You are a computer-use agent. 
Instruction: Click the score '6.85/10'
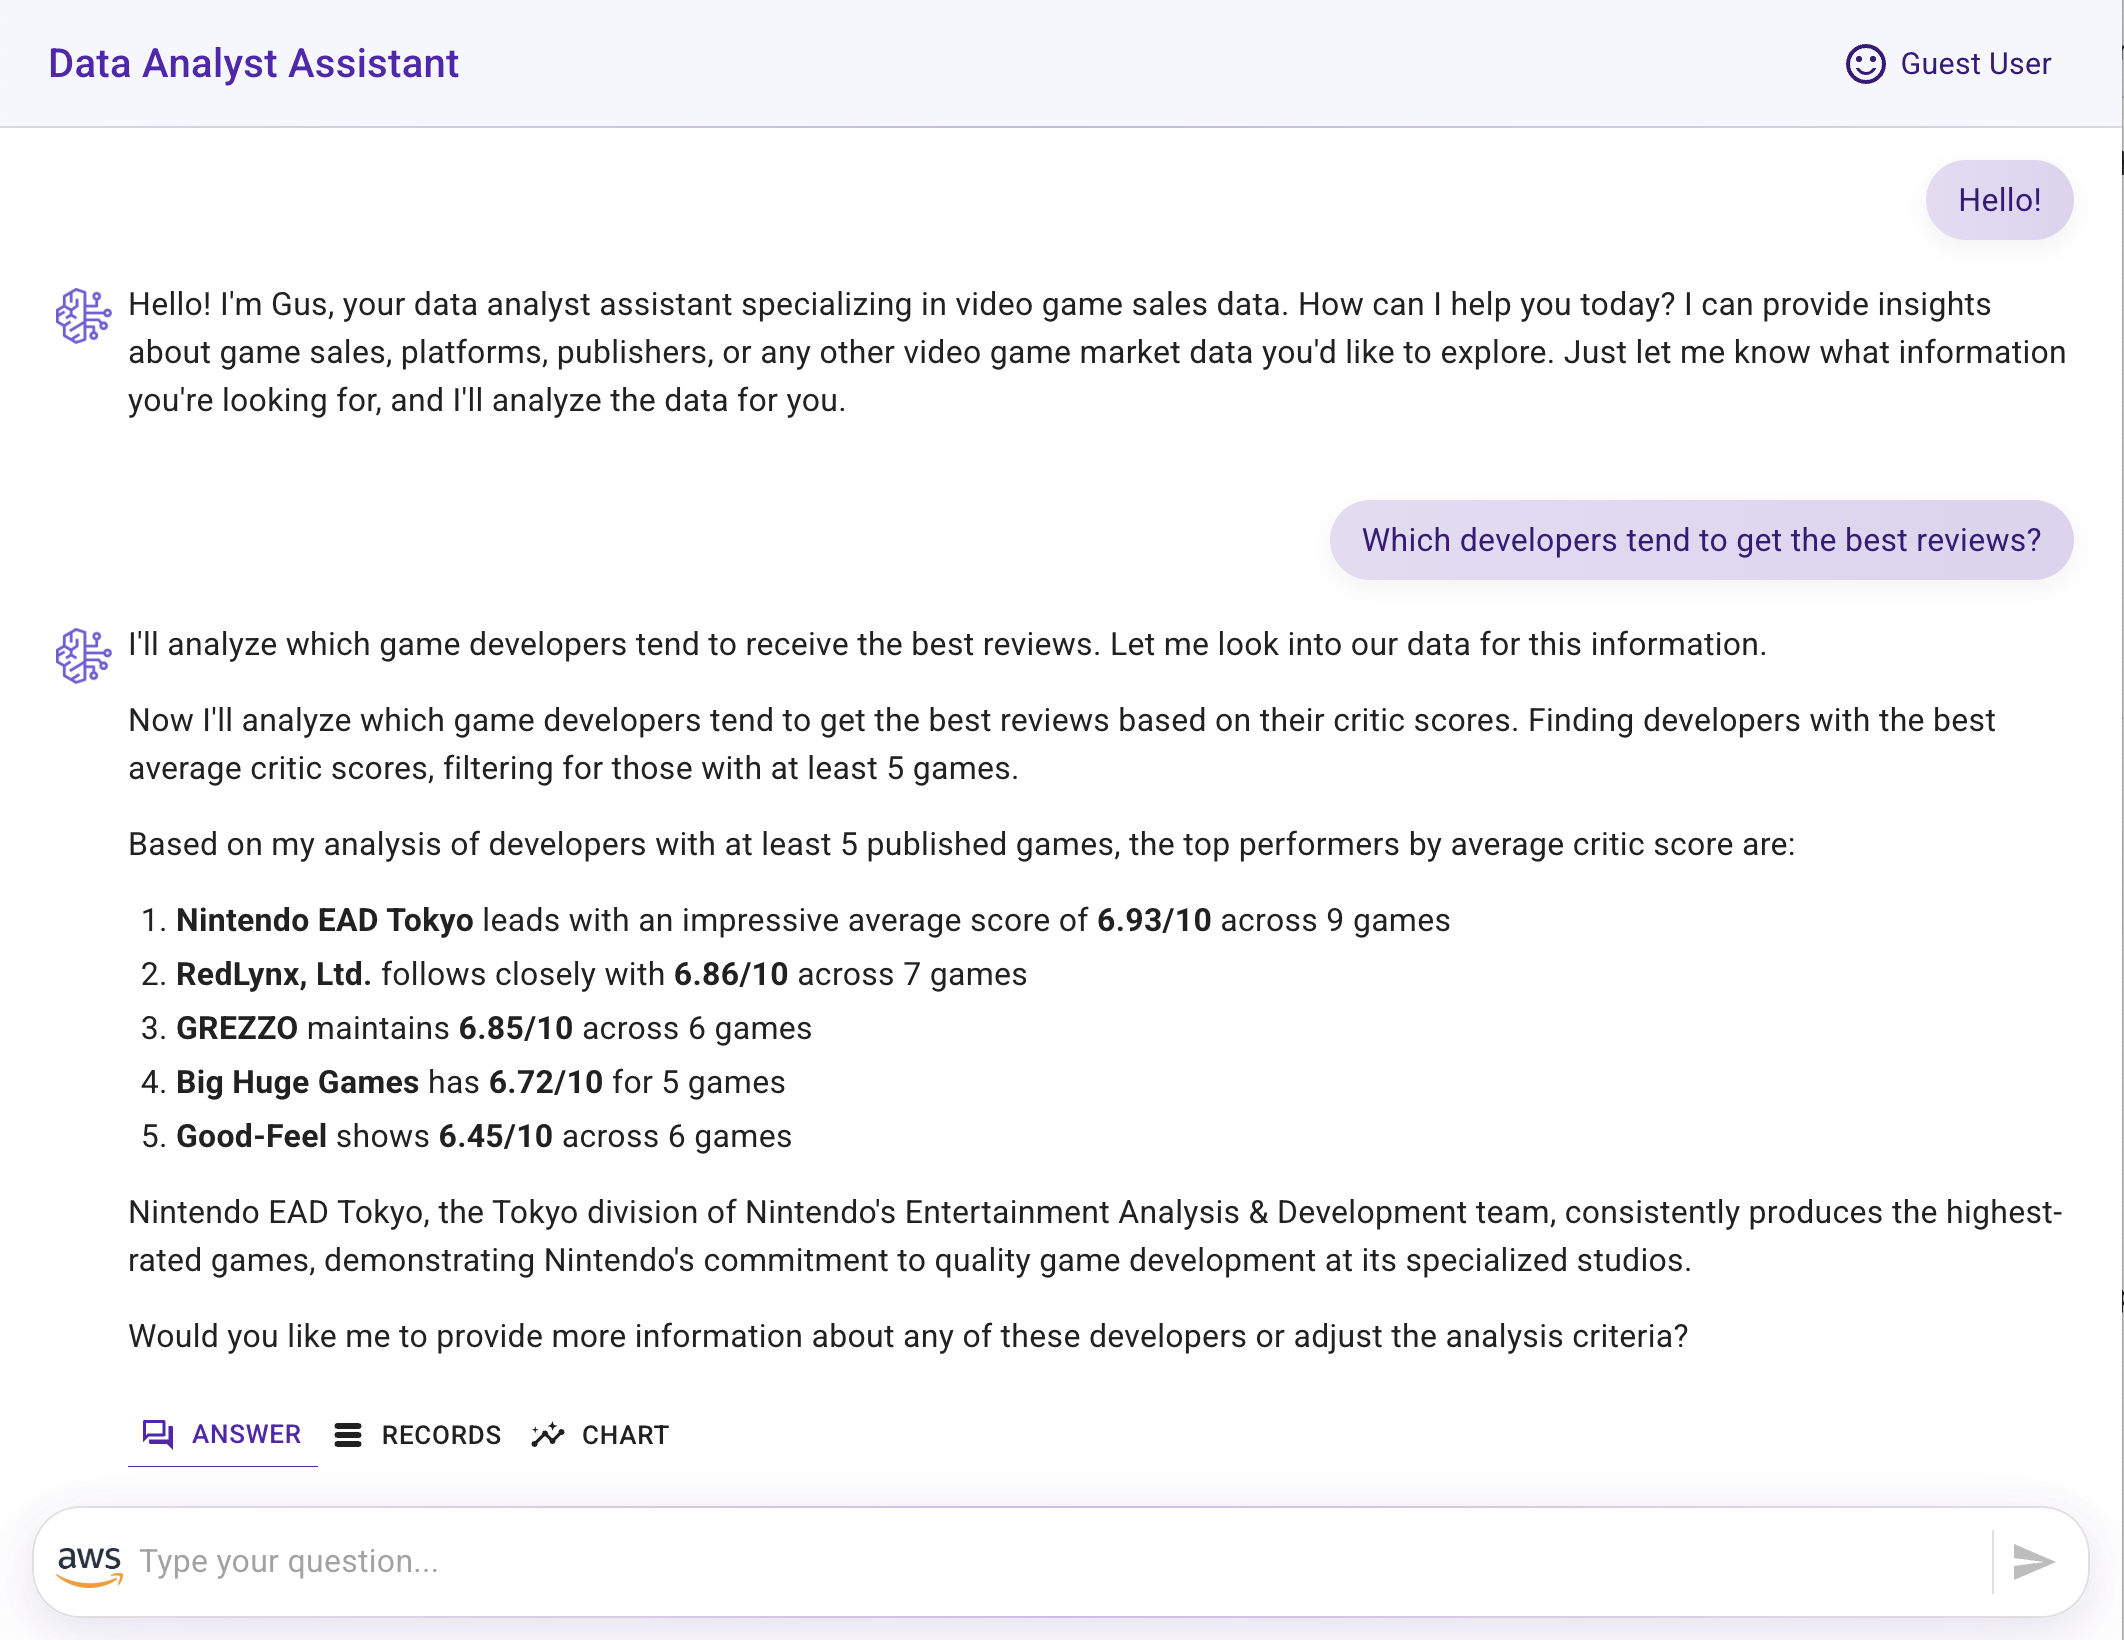coord(516,1028)
